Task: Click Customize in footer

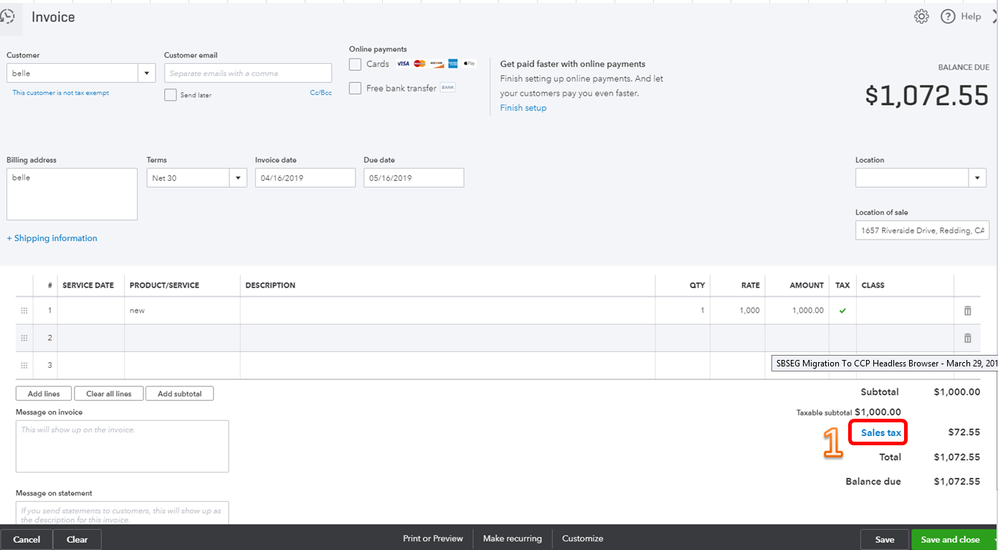Action: click(582, 539)
